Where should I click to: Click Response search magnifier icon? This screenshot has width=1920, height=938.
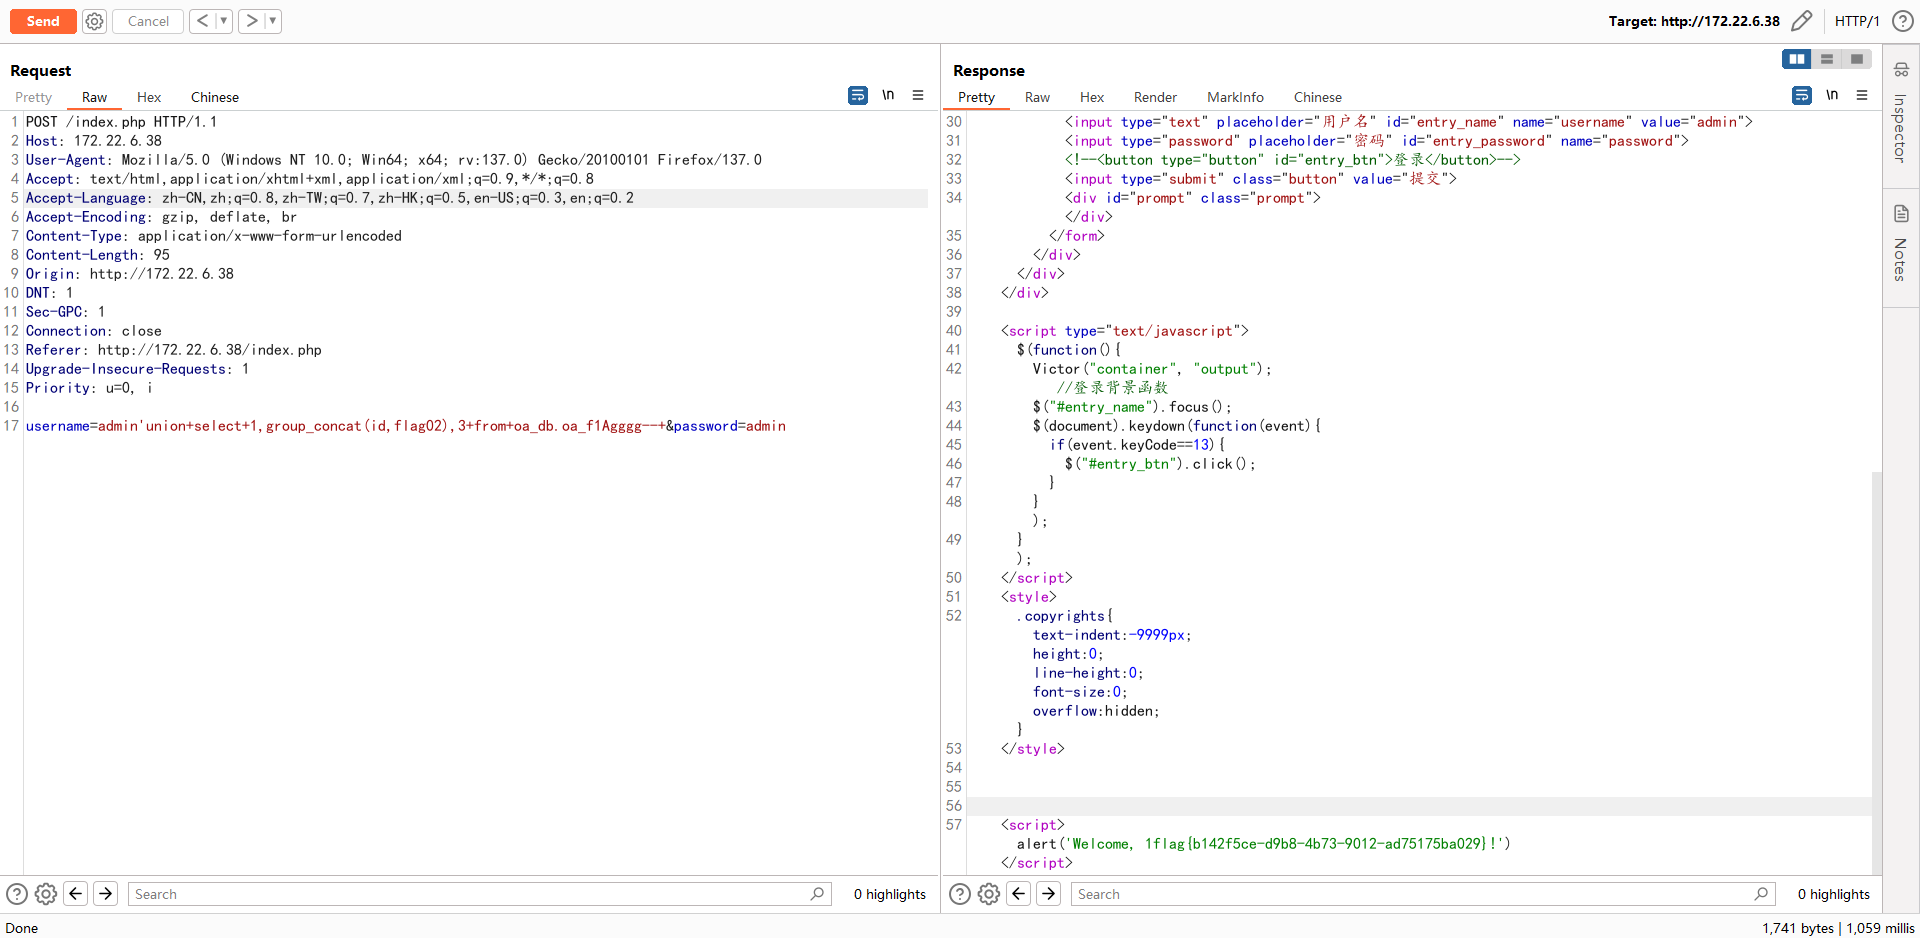[1762, 894]
